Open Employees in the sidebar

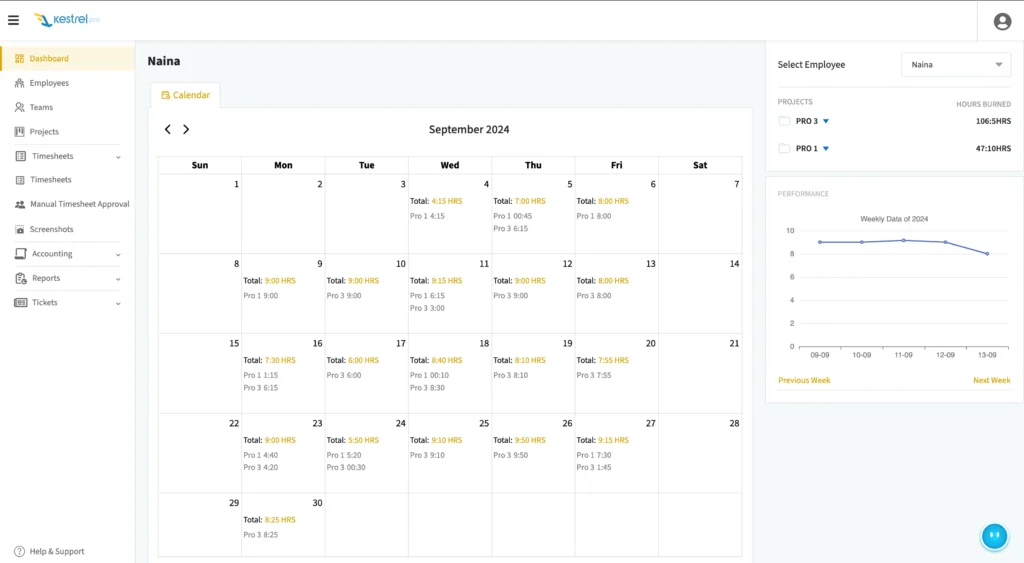(49, 83)
